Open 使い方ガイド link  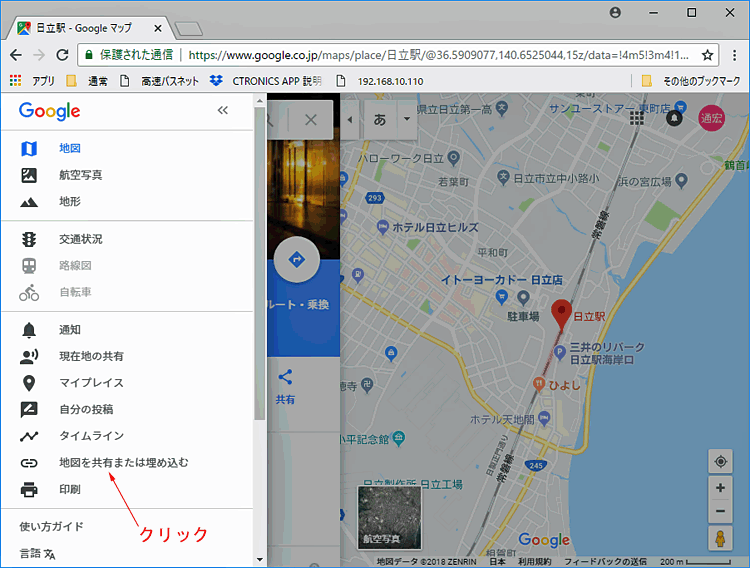pos(52,526)
